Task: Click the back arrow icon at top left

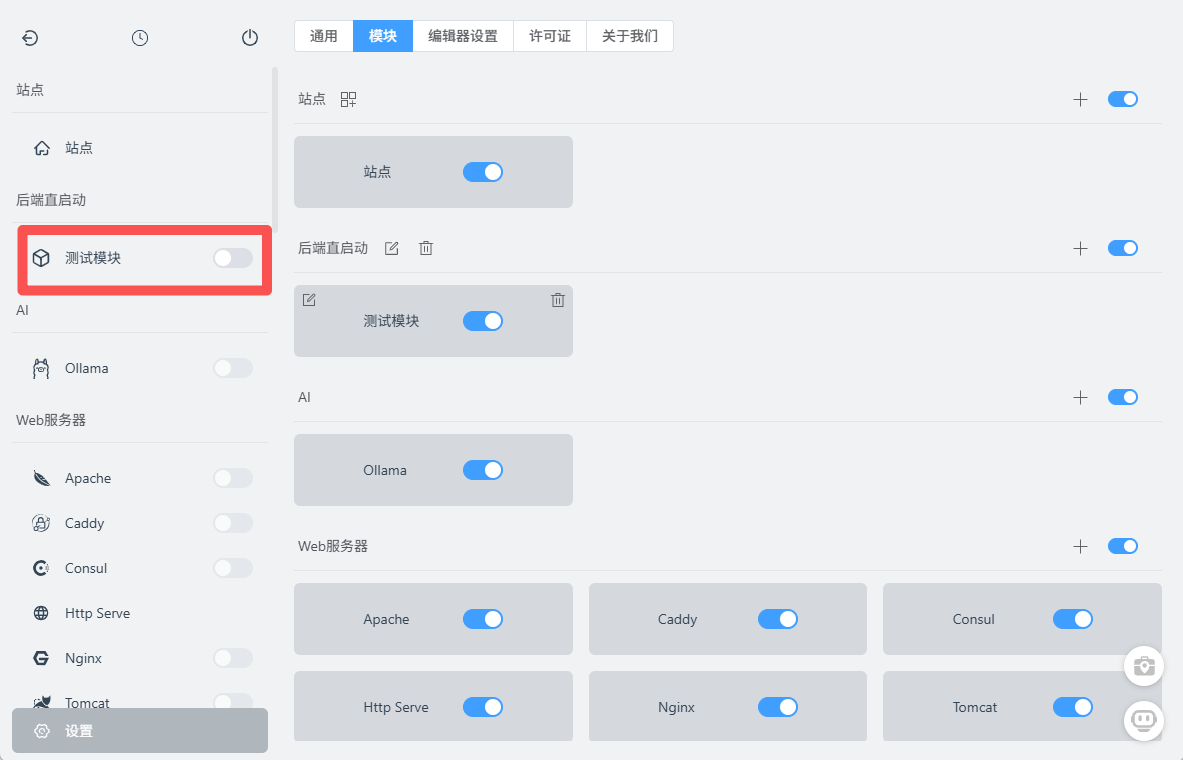Action: click(30, 37)
